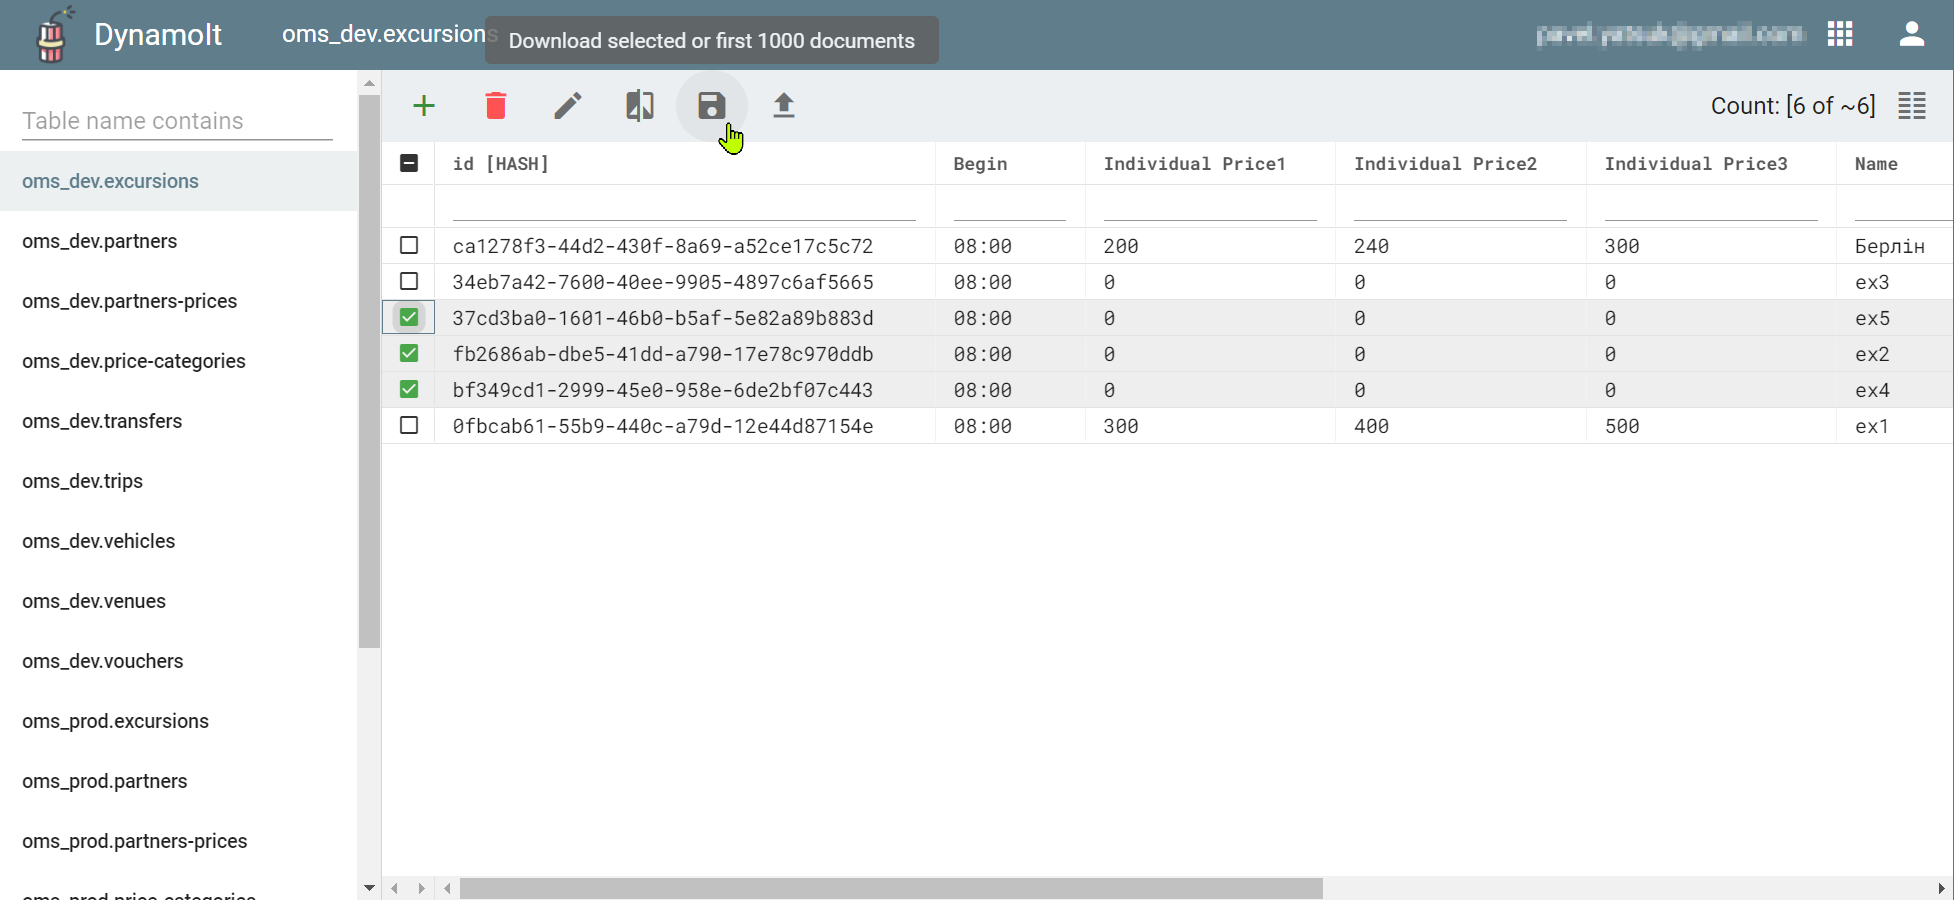
Task: Select the oms_dev.trips table
Action: (82, 481)
